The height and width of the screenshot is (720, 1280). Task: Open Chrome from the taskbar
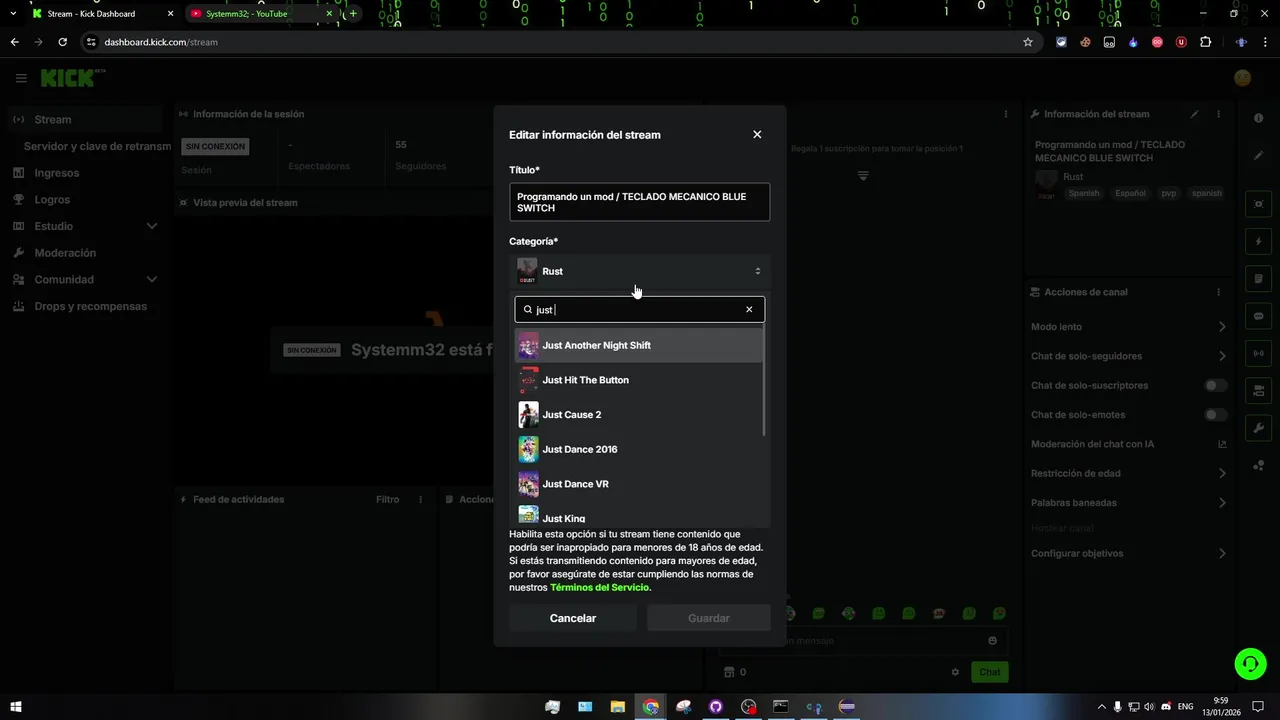pos(650,707)
